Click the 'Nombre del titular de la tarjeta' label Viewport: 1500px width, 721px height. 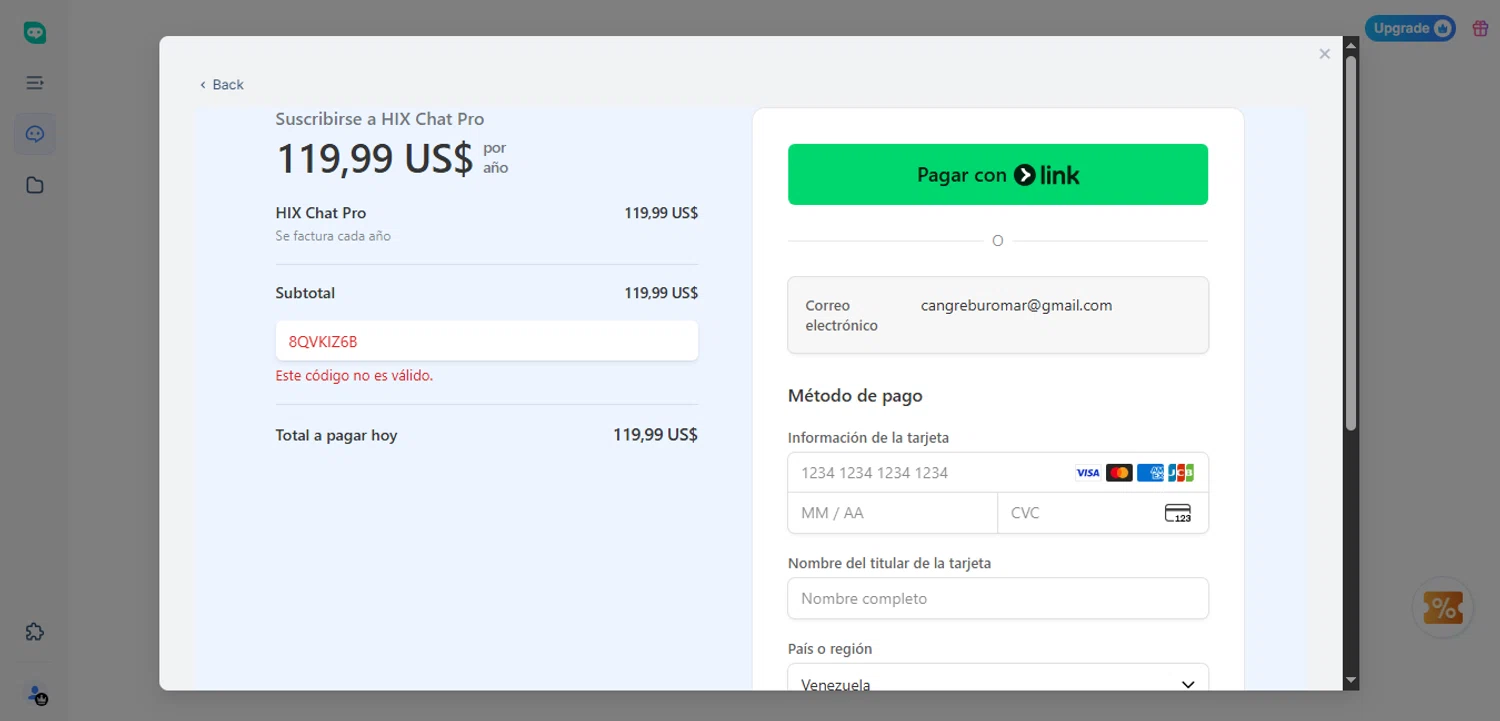889,563
